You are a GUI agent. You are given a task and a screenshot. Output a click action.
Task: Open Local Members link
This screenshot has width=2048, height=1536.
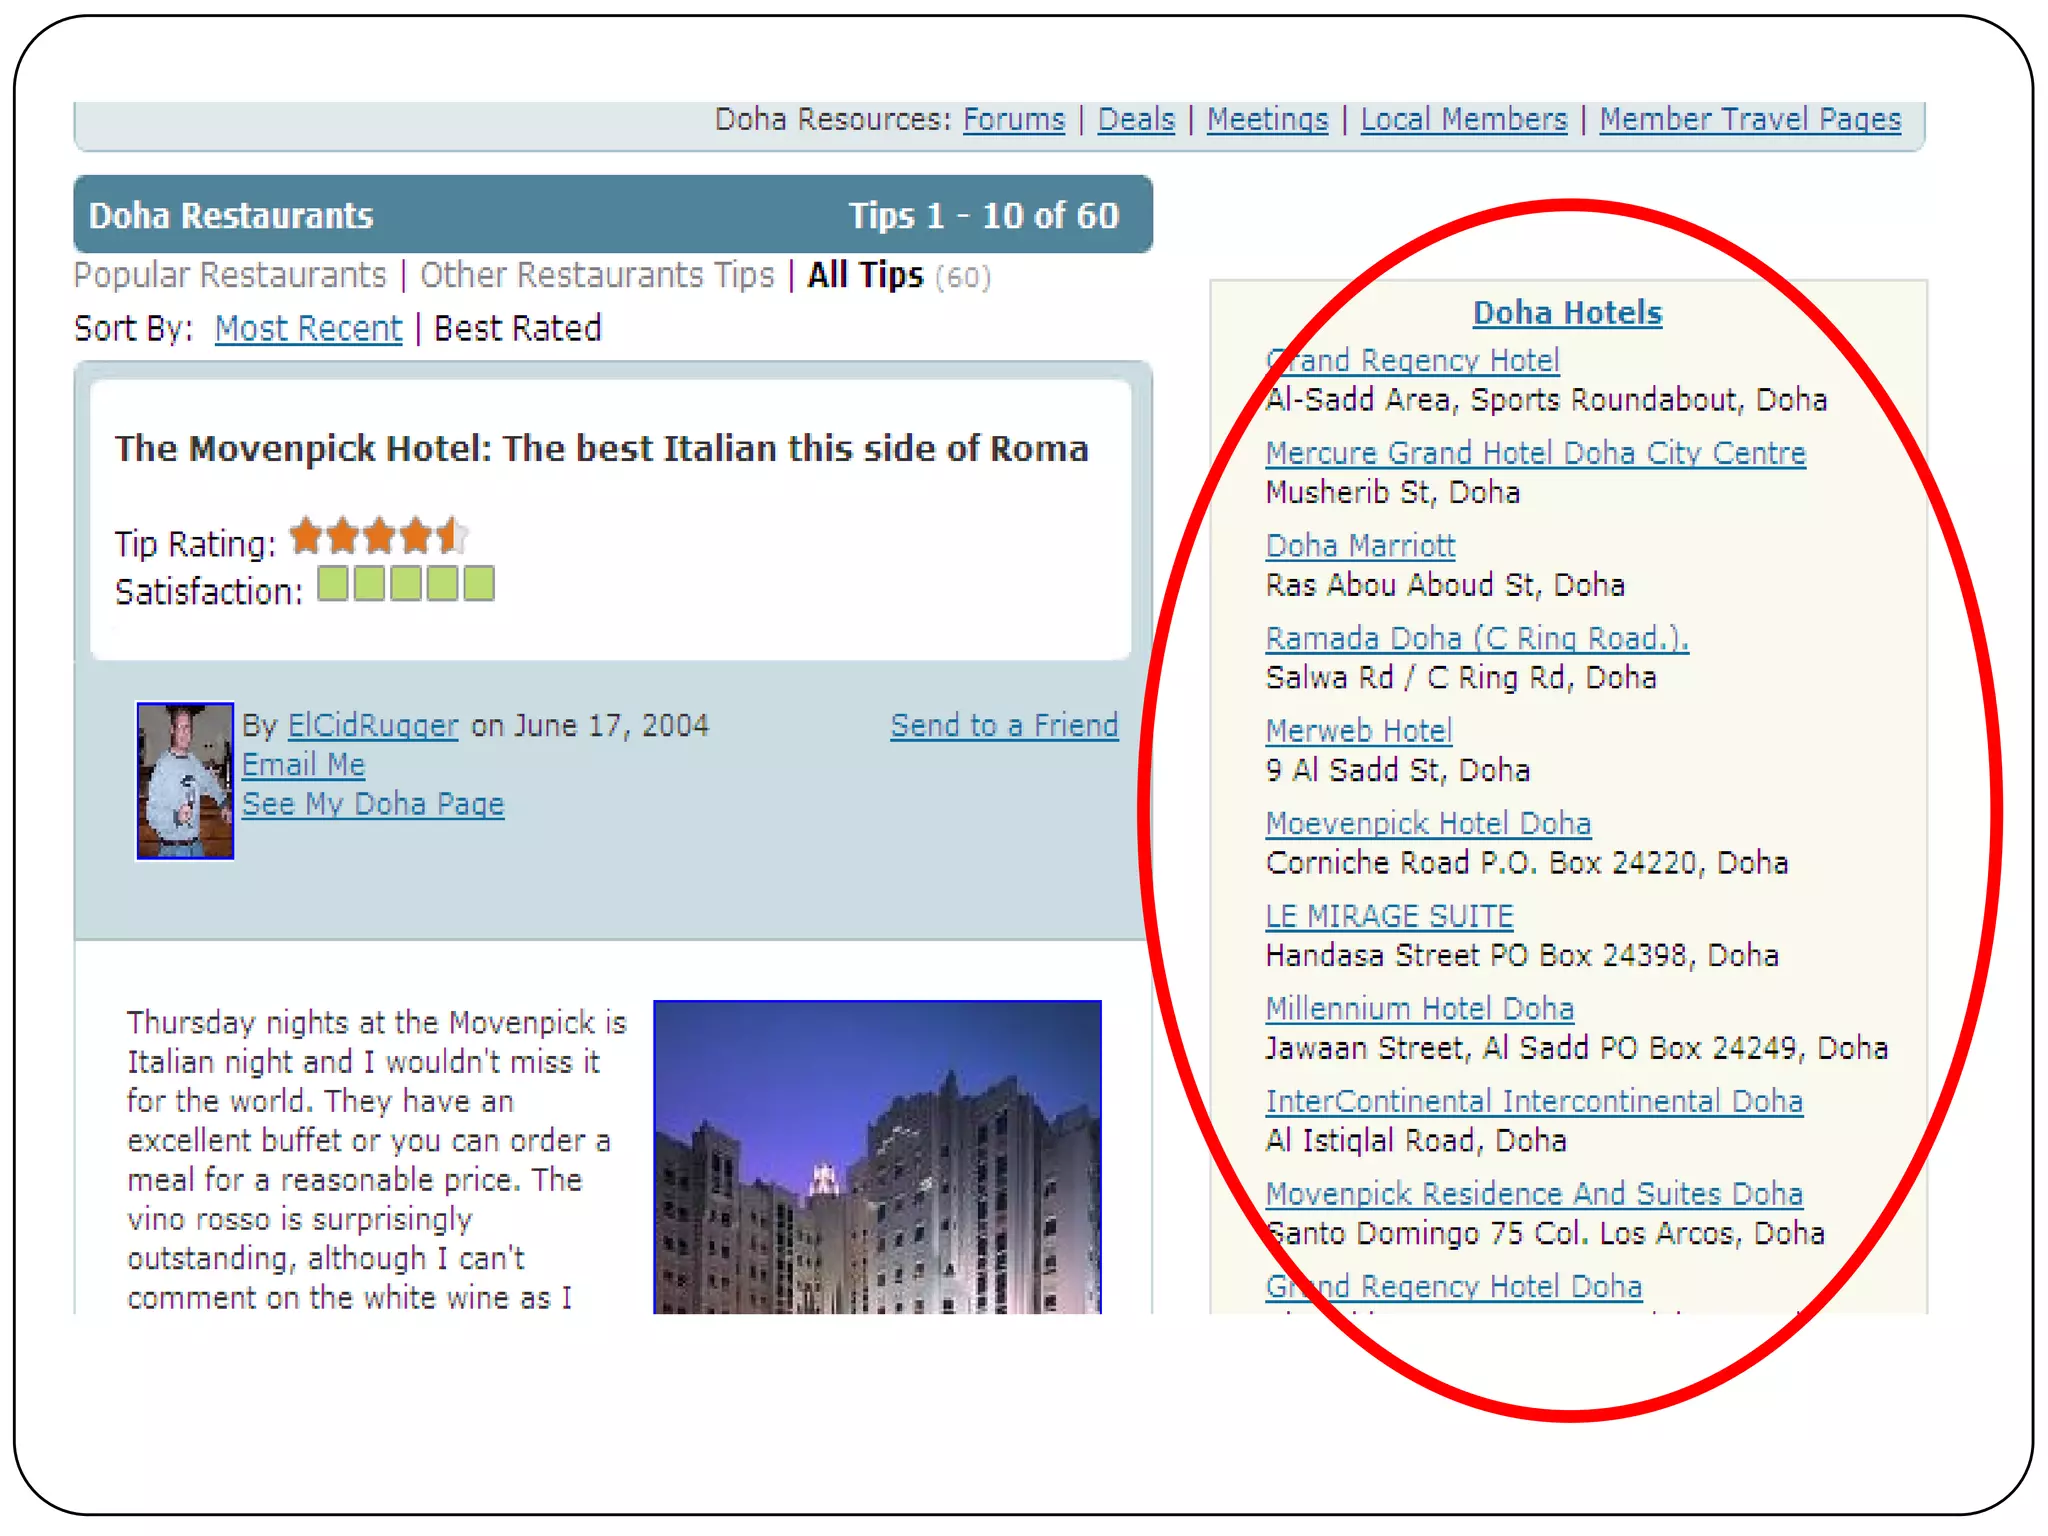tap(1463, 120)
